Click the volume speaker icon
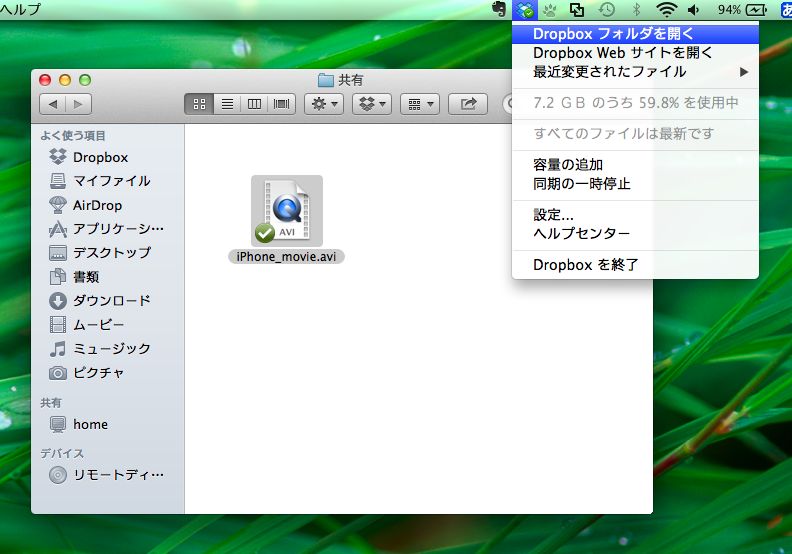Image resolution: width=792 pixels, height=554 pixels. [694, 10]
